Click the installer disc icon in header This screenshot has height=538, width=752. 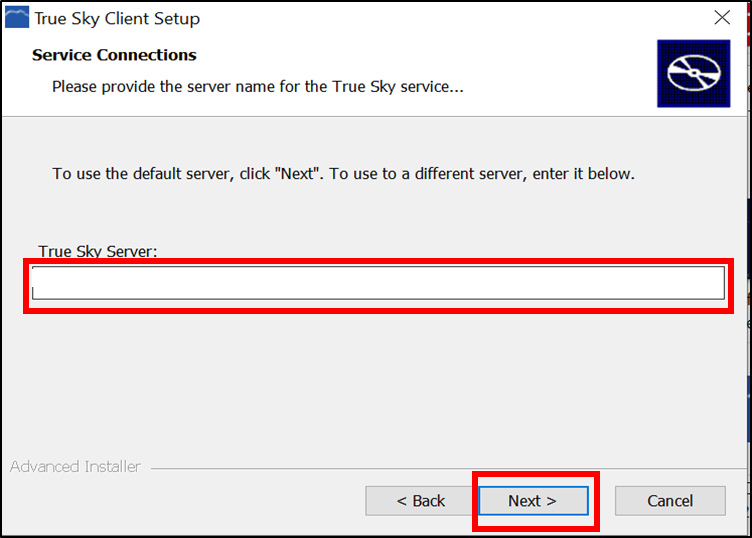coord(693,73)
